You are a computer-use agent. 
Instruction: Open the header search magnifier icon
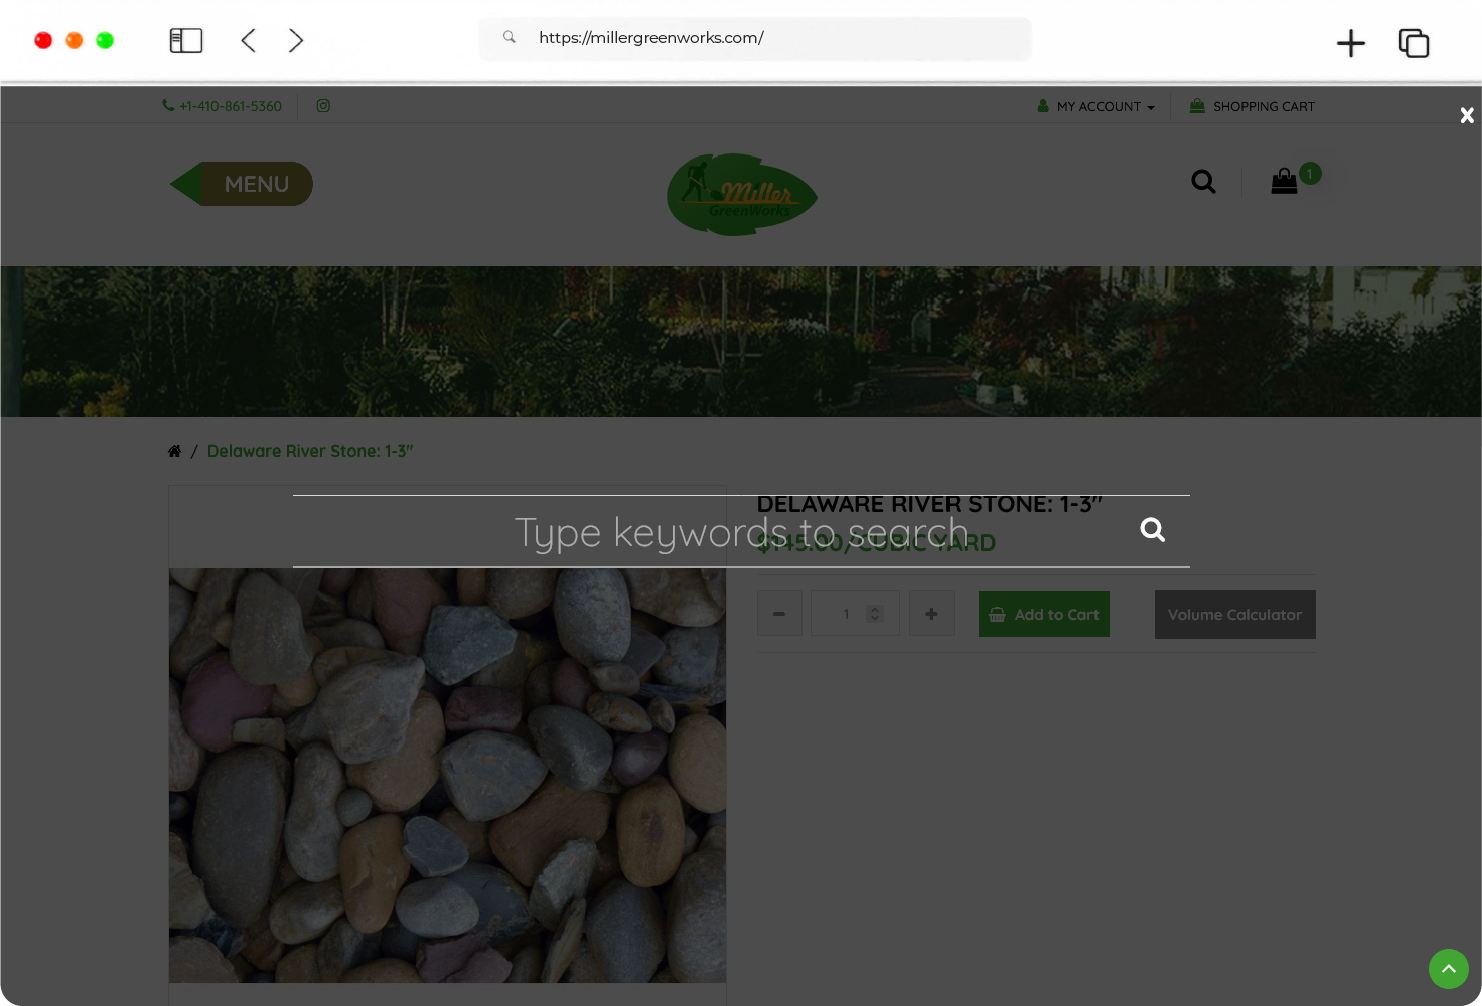tap(1203, 182)
